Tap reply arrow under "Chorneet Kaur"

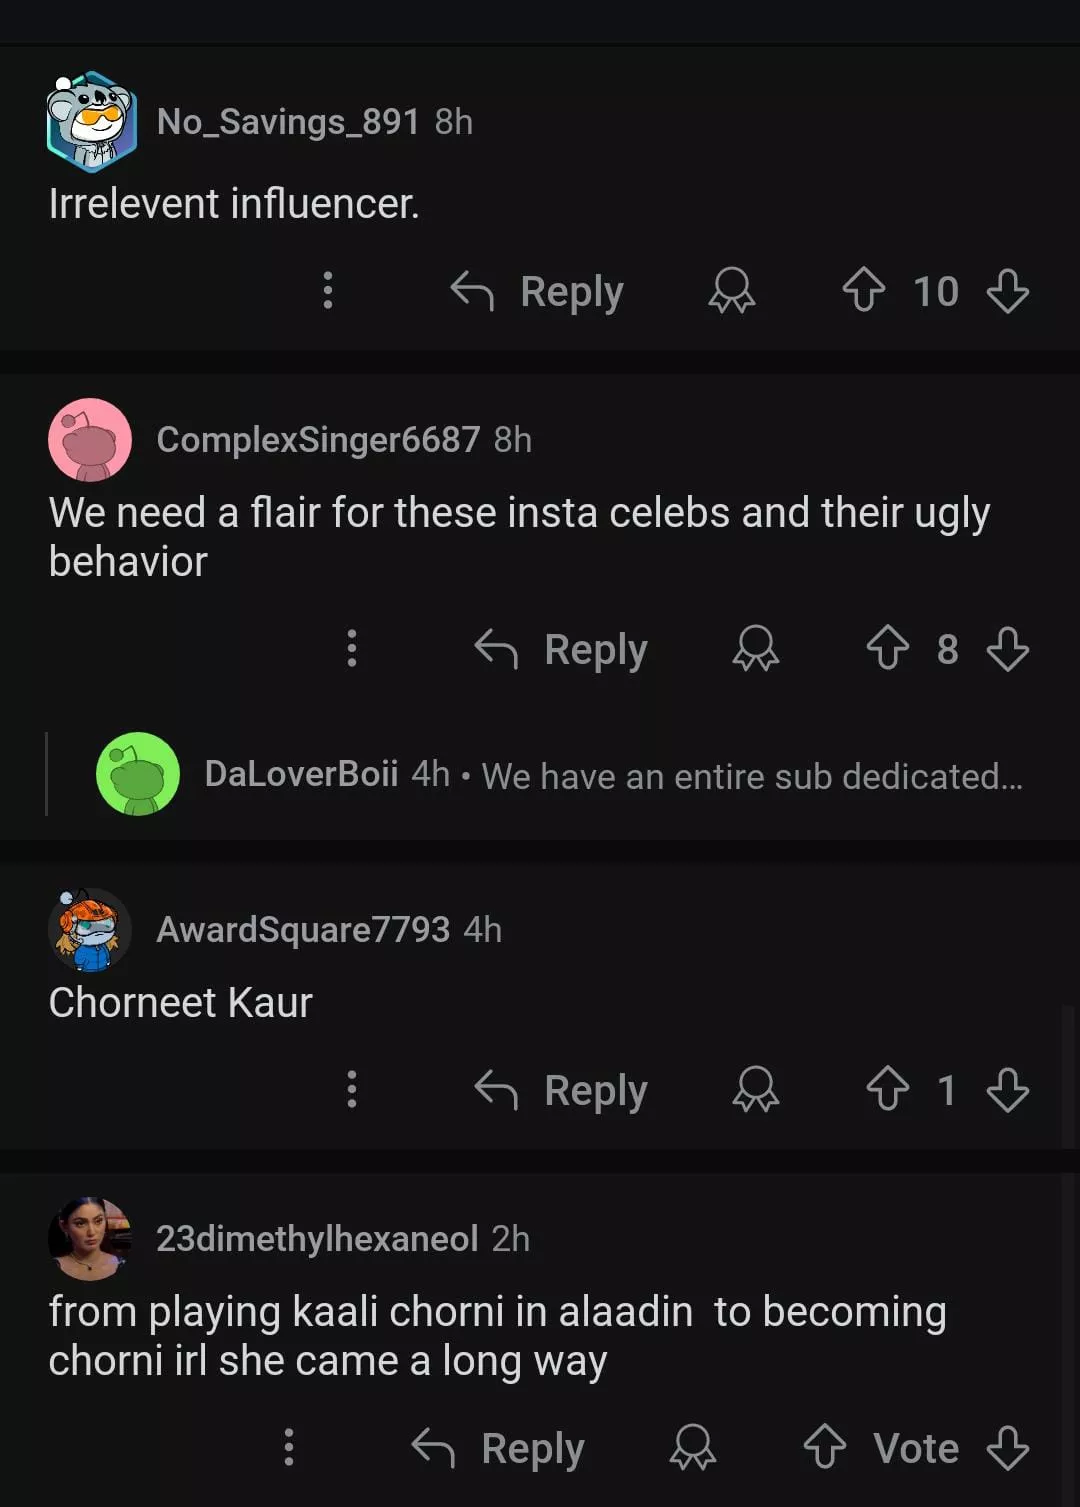497,1089
